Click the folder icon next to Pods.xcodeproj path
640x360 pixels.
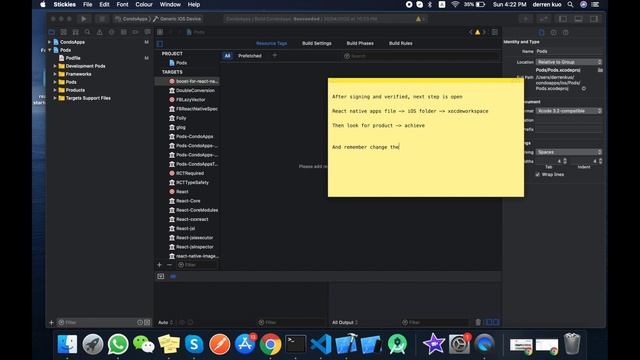pos(600,70)
